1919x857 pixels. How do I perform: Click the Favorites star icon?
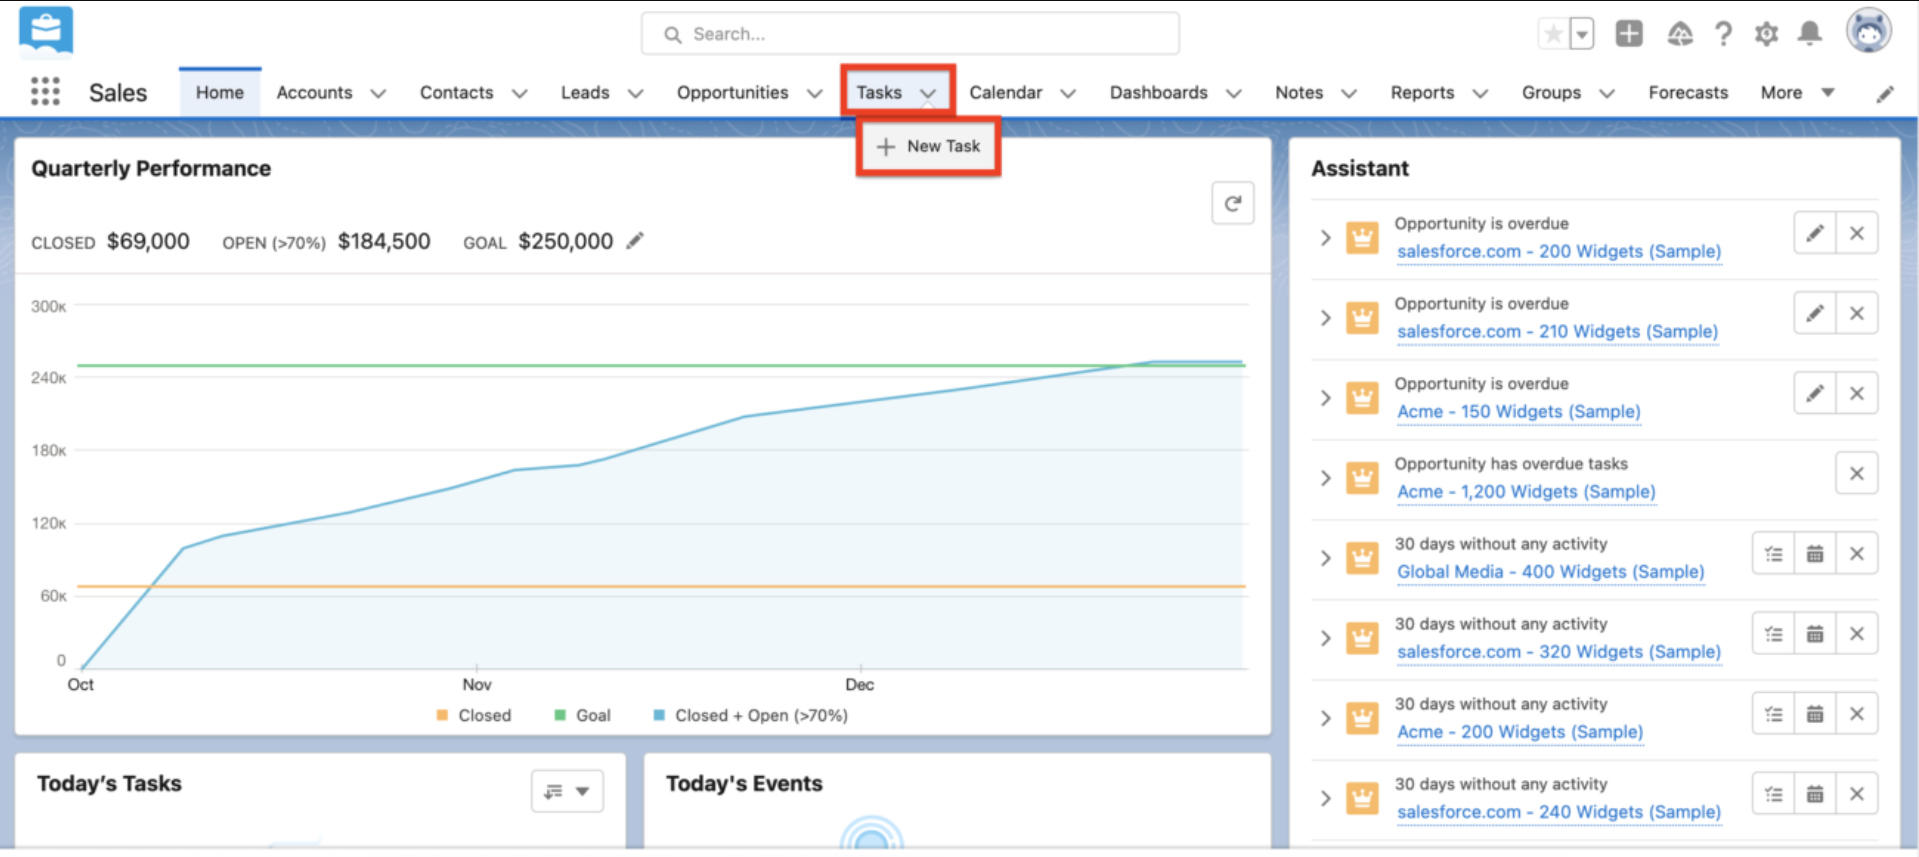pyautogui.click(x=1553, y=34)
